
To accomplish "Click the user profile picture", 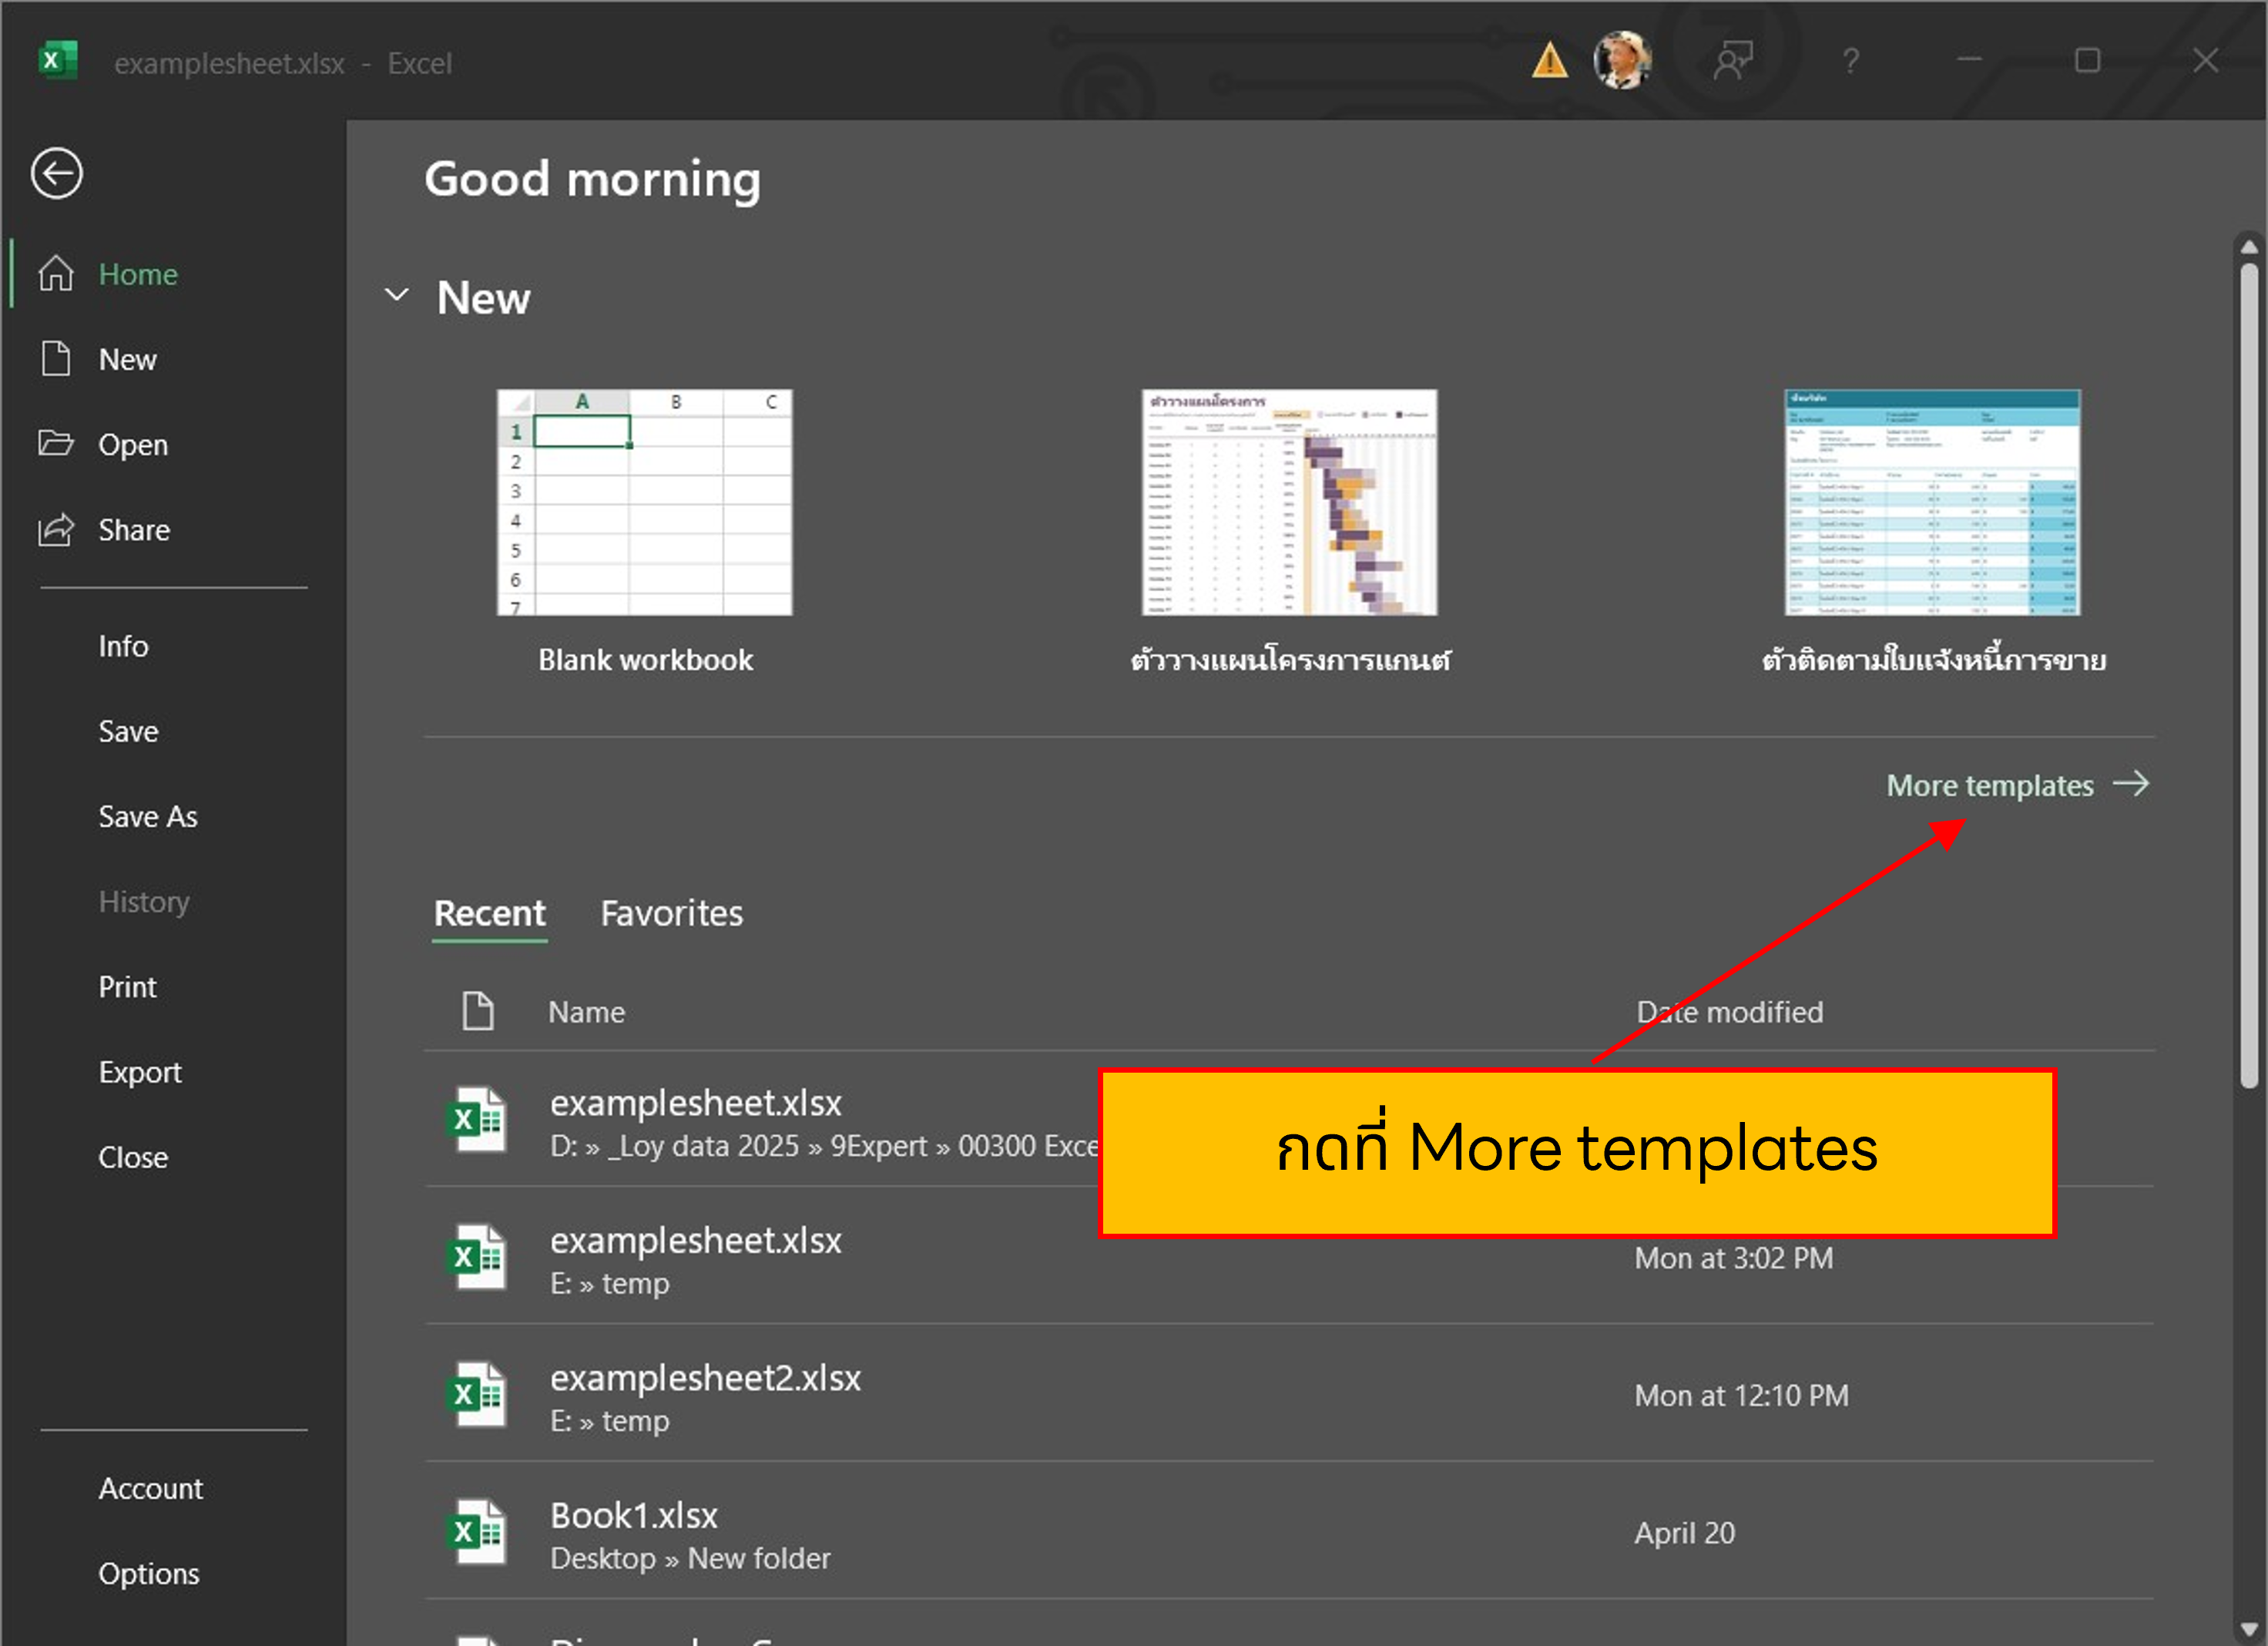I will pyautogui.click(x=1621, y=61).
